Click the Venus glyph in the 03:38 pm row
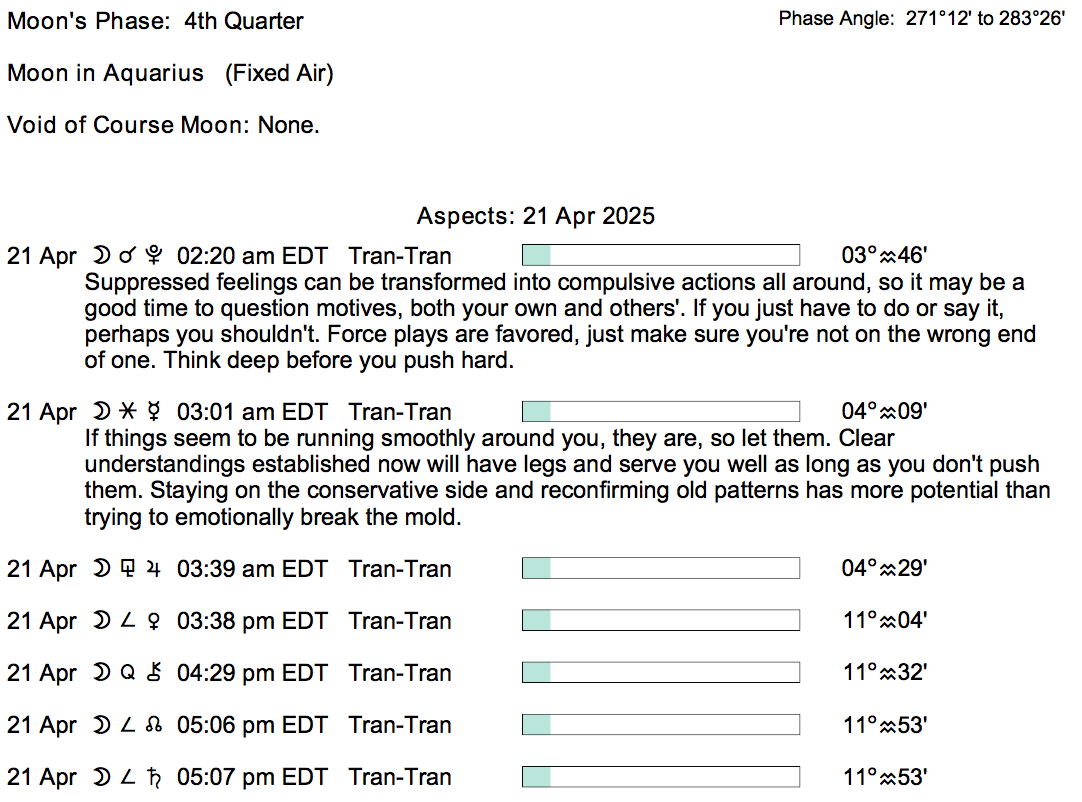 tap(153, 621)
